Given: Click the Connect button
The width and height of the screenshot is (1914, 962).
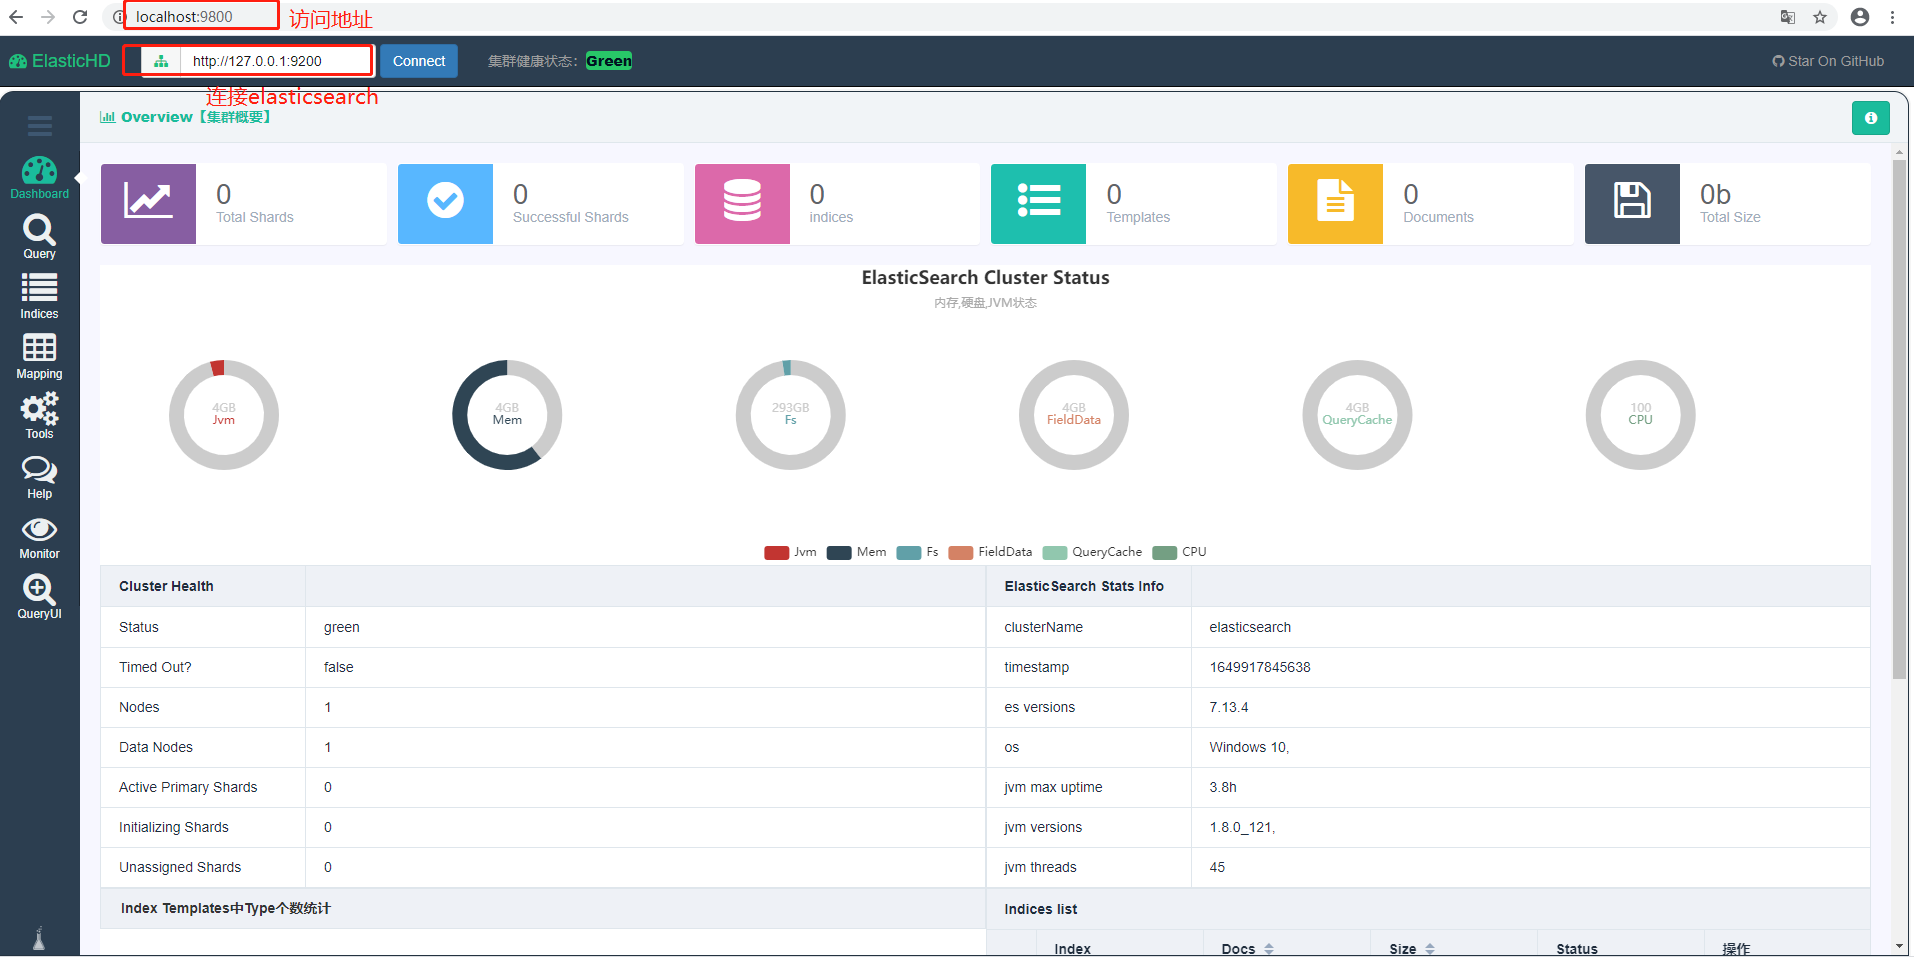Looking at the screenshot, I should pyautogui.click(x=419, y=61).
